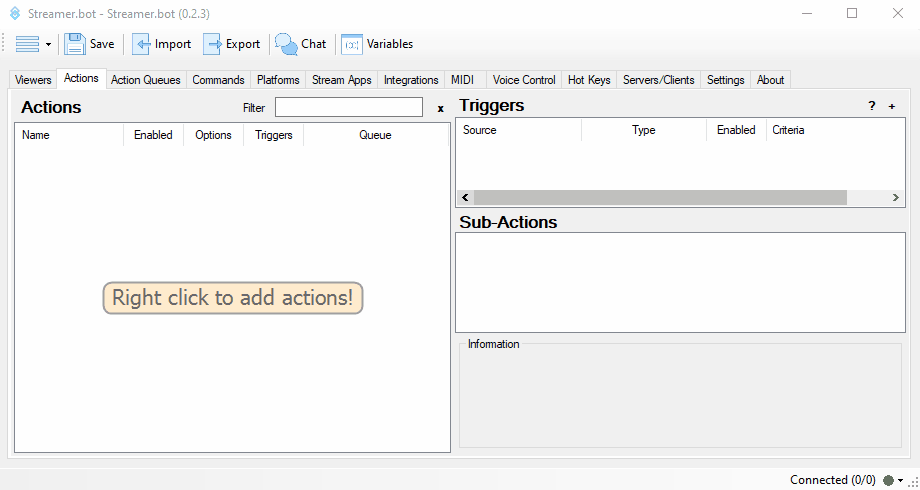Click the Triggers scrollbar left arrow
920x490 pixels.
click(465, 198)
